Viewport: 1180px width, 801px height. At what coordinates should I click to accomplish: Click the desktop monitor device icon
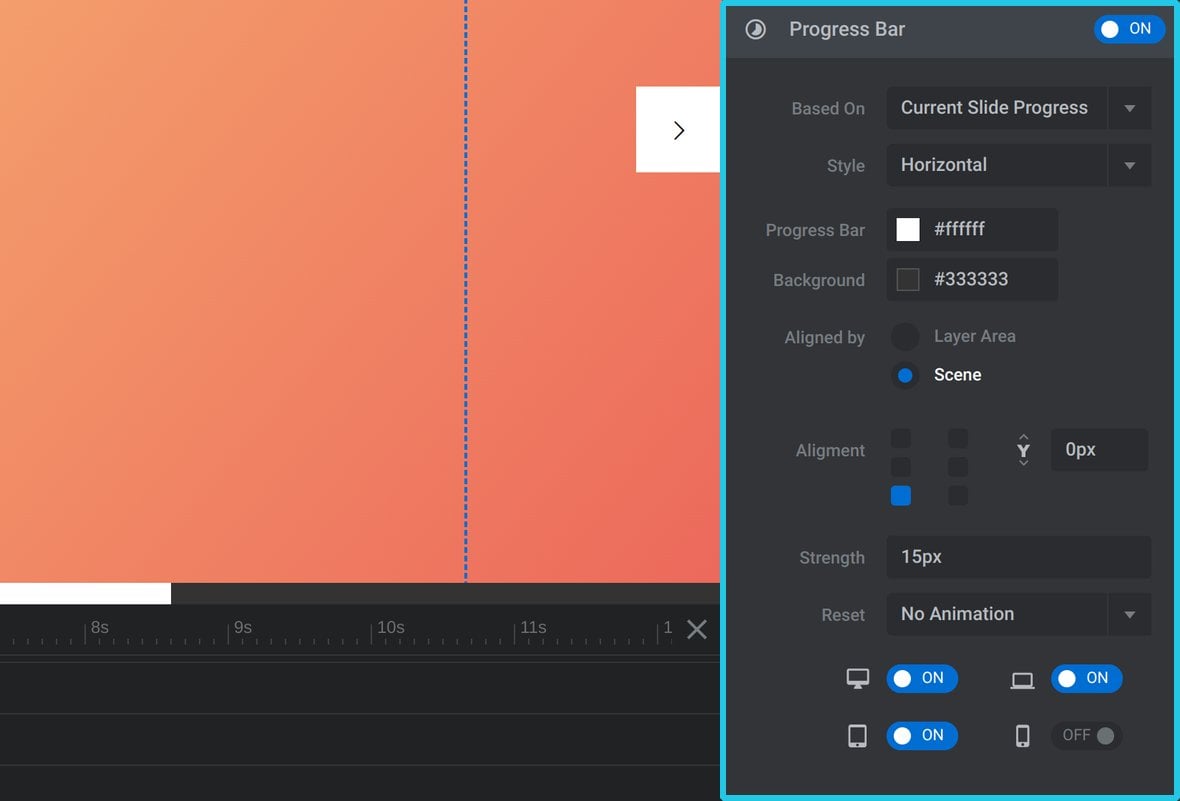coord(858,678)
